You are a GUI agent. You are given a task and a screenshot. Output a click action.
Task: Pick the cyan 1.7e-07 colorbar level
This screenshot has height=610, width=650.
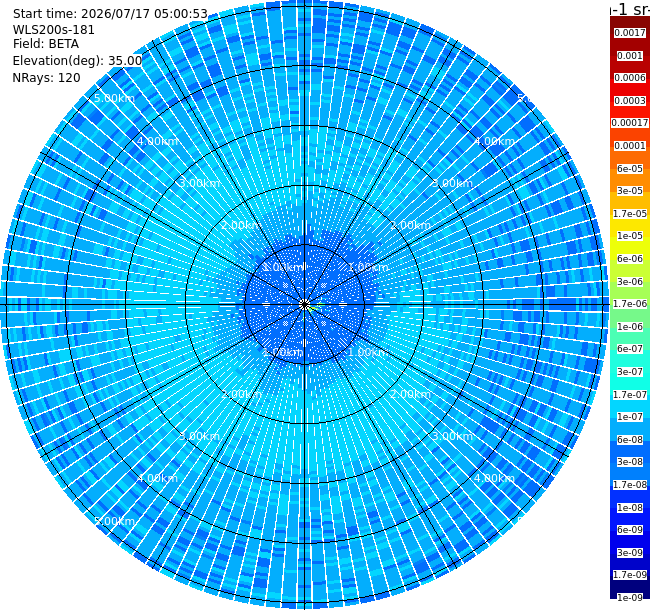pos(630,395)
